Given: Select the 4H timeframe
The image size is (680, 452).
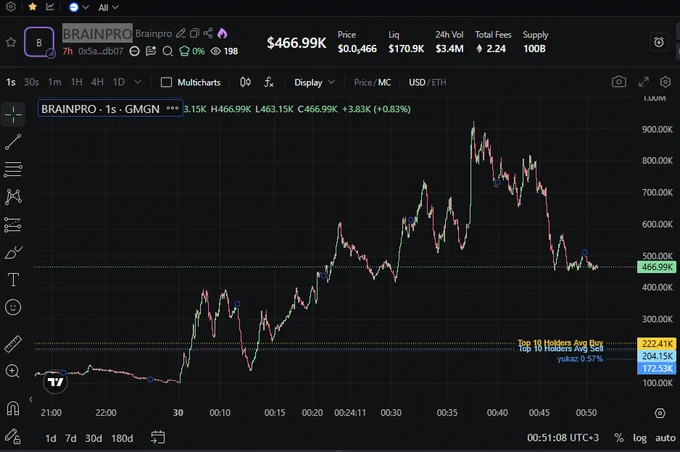Looking at the screenshot, I should 97,82.
